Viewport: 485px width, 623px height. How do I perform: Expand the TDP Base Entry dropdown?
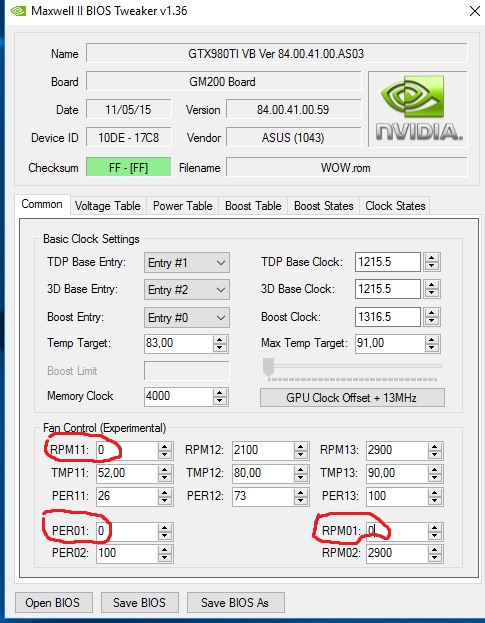point(187,263)
